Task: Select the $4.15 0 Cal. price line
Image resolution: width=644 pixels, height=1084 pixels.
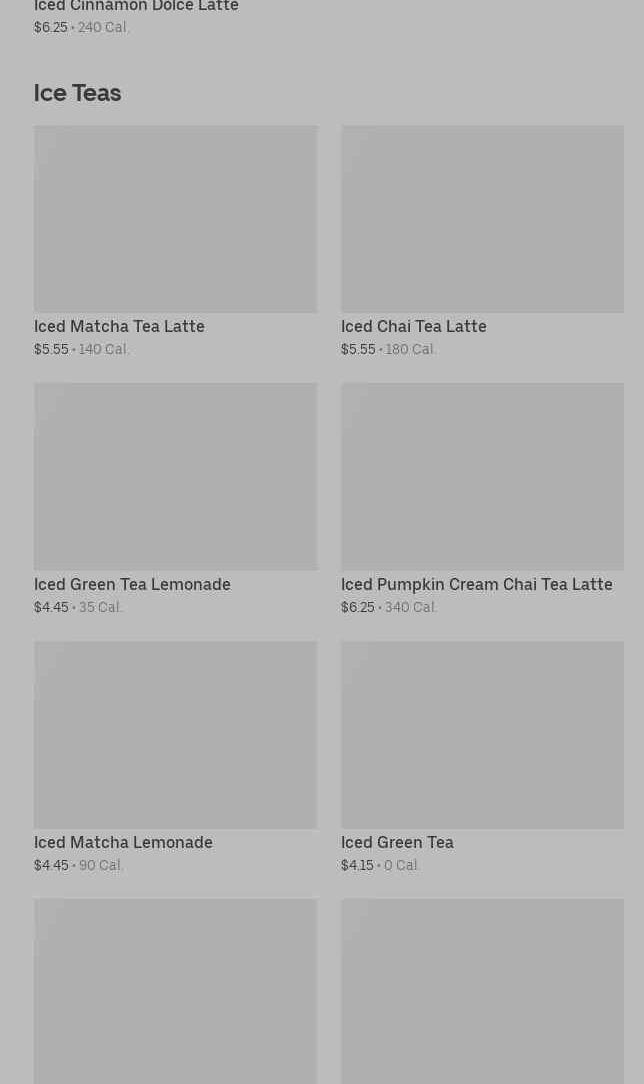Action: [x=381, y=865]
